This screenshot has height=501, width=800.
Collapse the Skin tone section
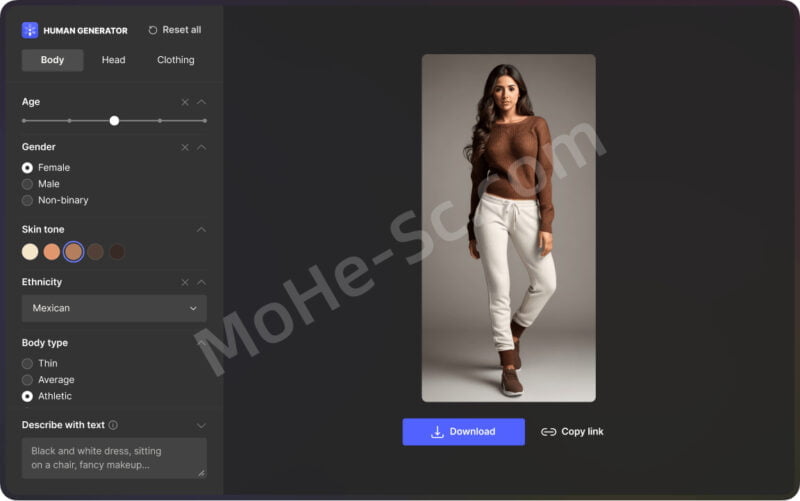pyautogui.click(x=201, y=229)
